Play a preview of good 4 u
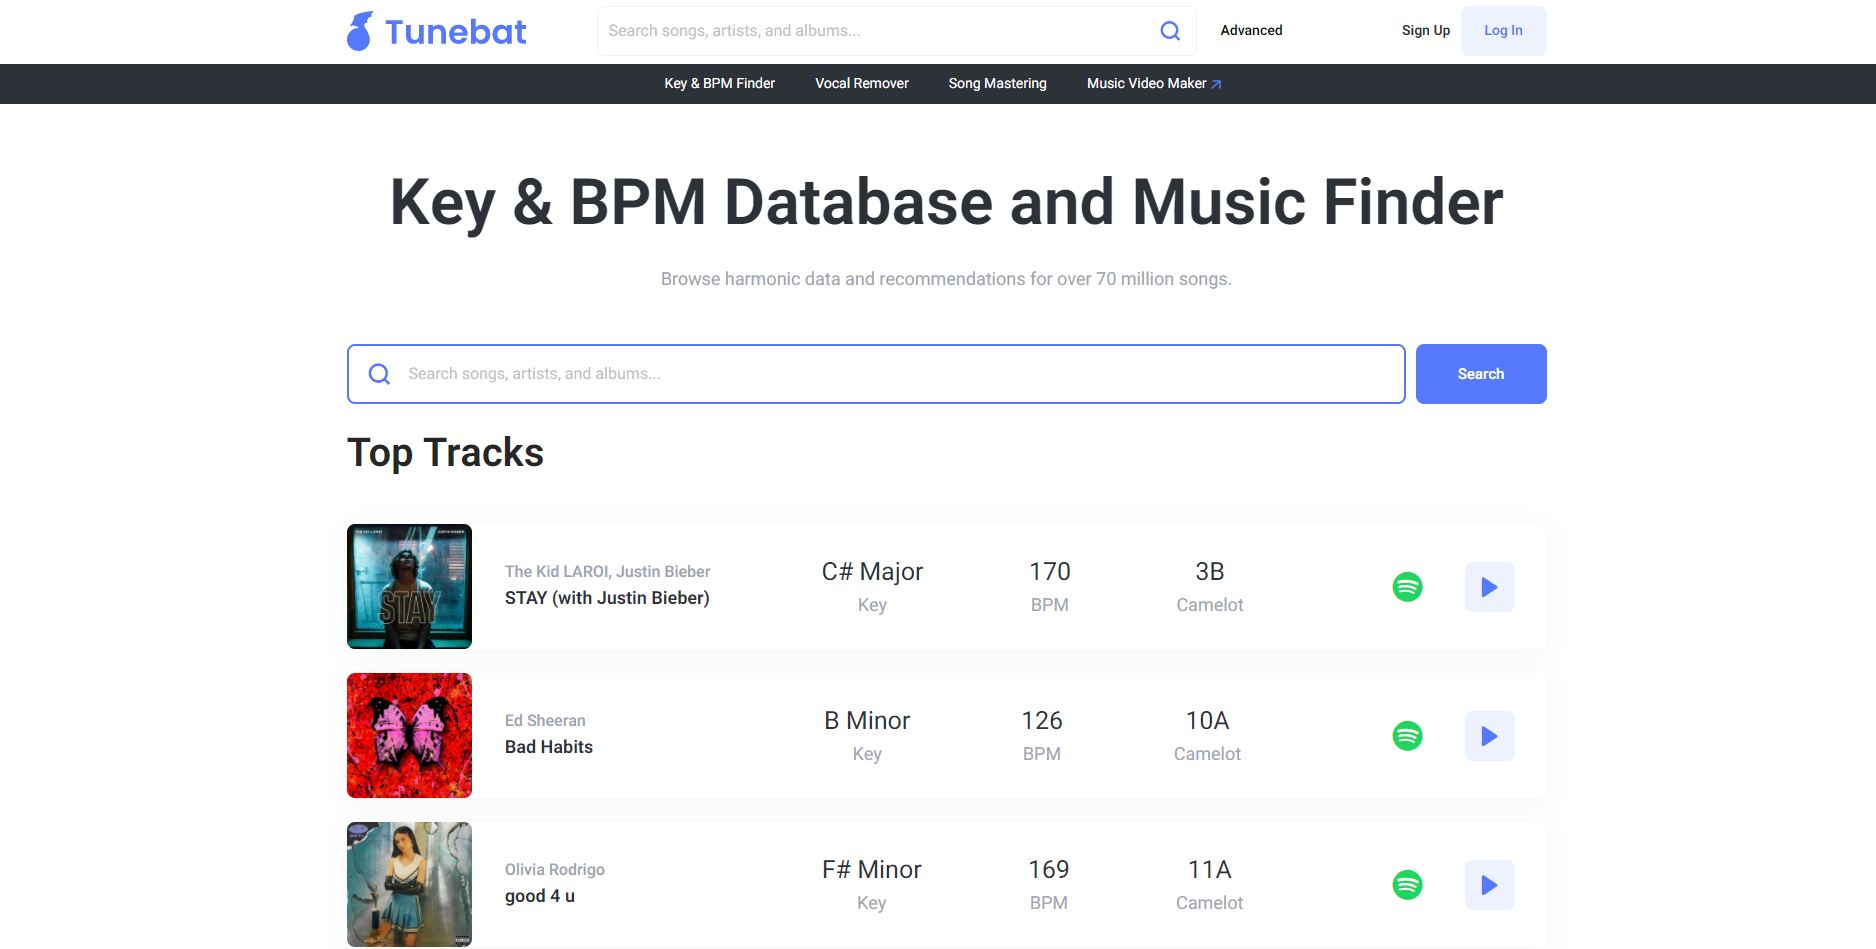The height and width of the screenshot is (949, 1876). (1489, 884)
